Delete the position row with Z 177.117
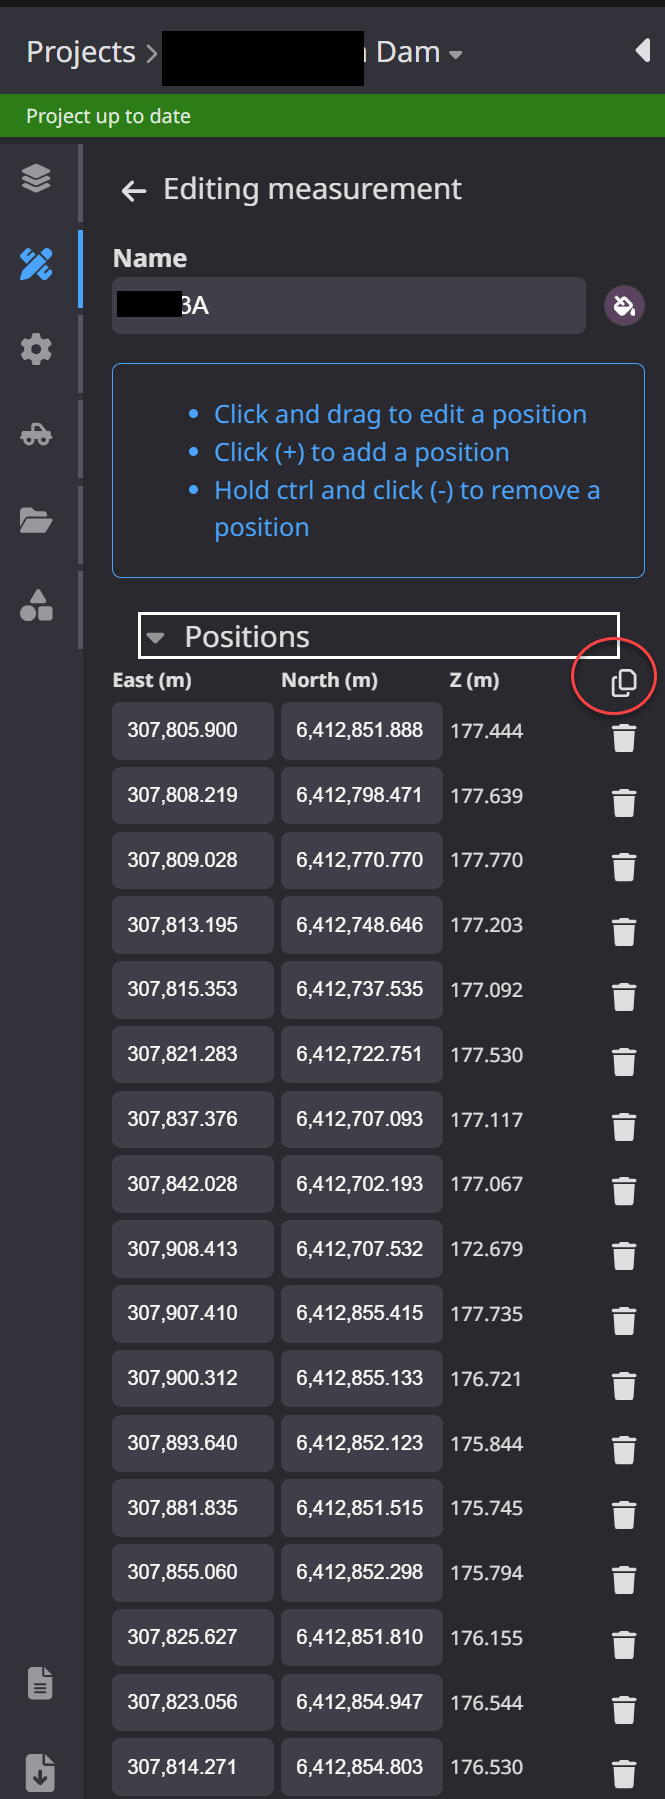 click(x=624, y=1126)
